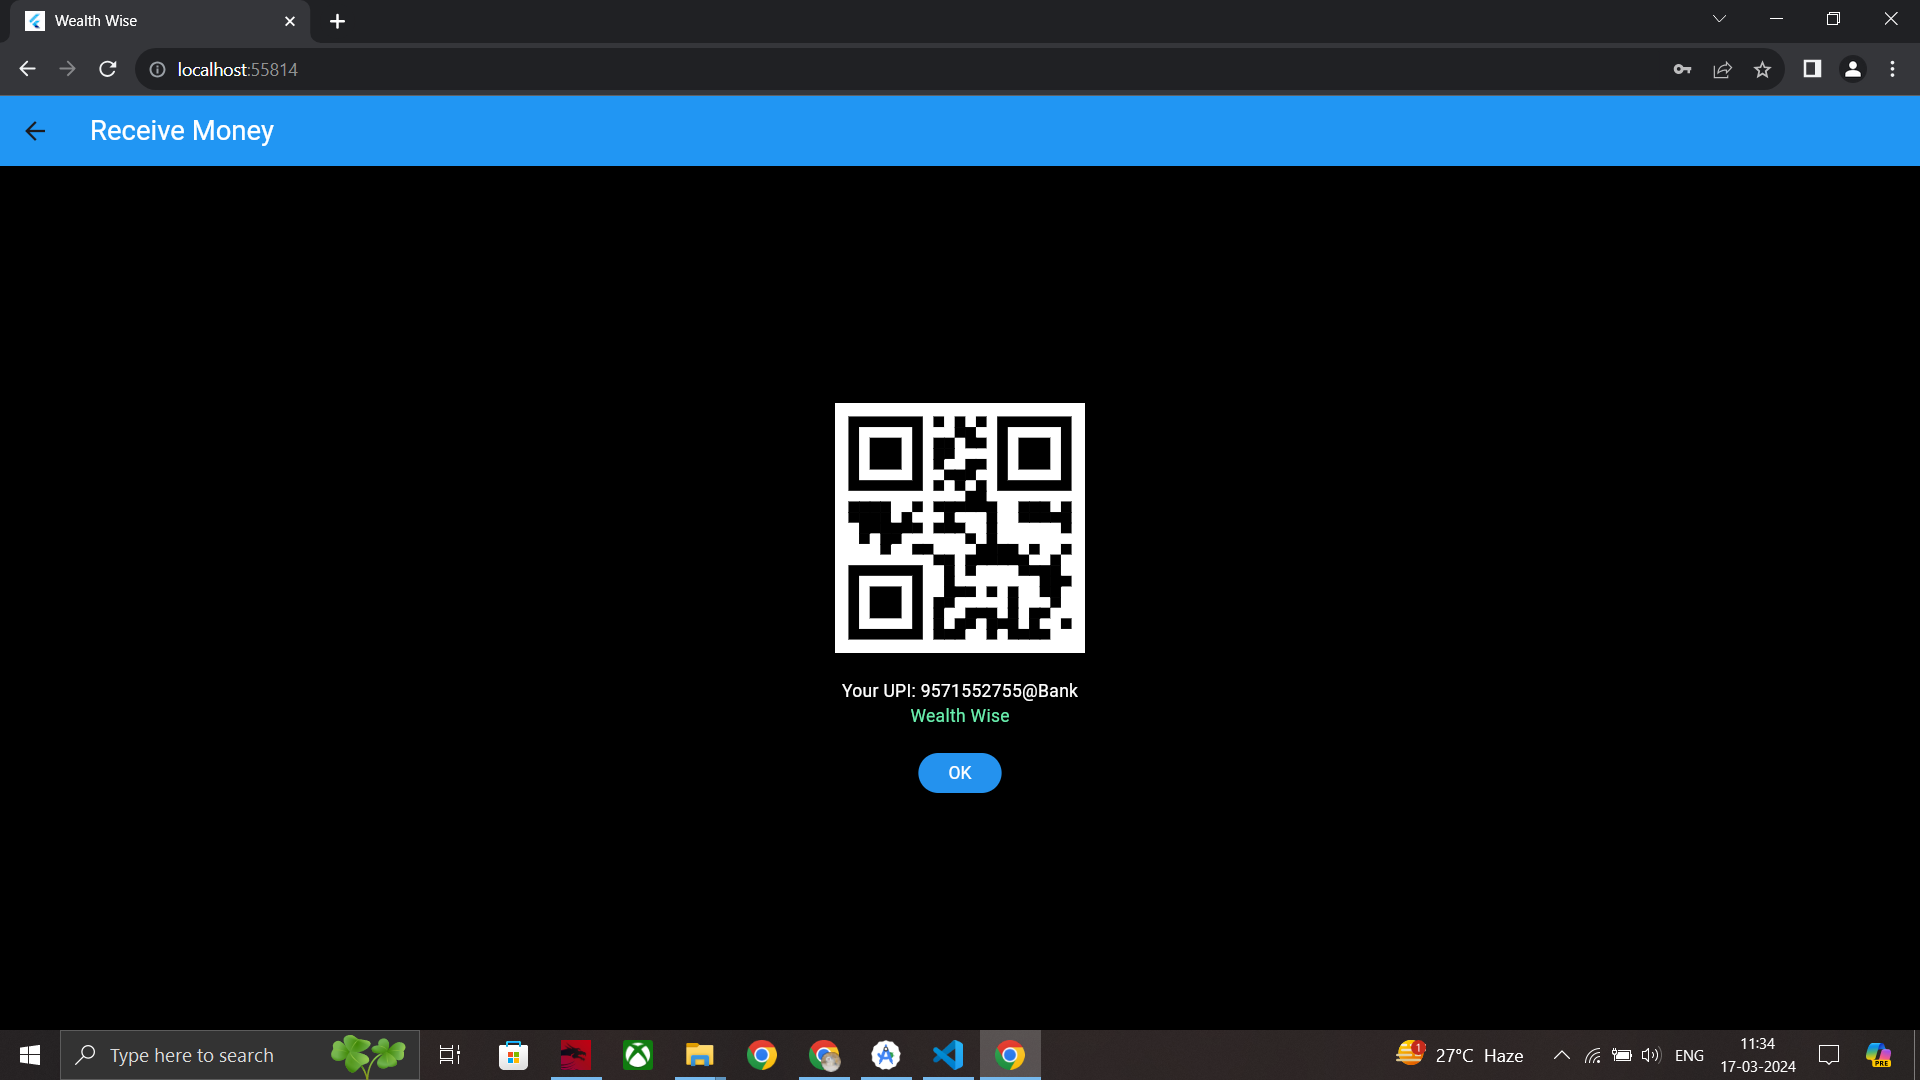This screenshot has width=1920, height=1080.
Task: Click the browser forward arrow
Action: click(67, 69)
